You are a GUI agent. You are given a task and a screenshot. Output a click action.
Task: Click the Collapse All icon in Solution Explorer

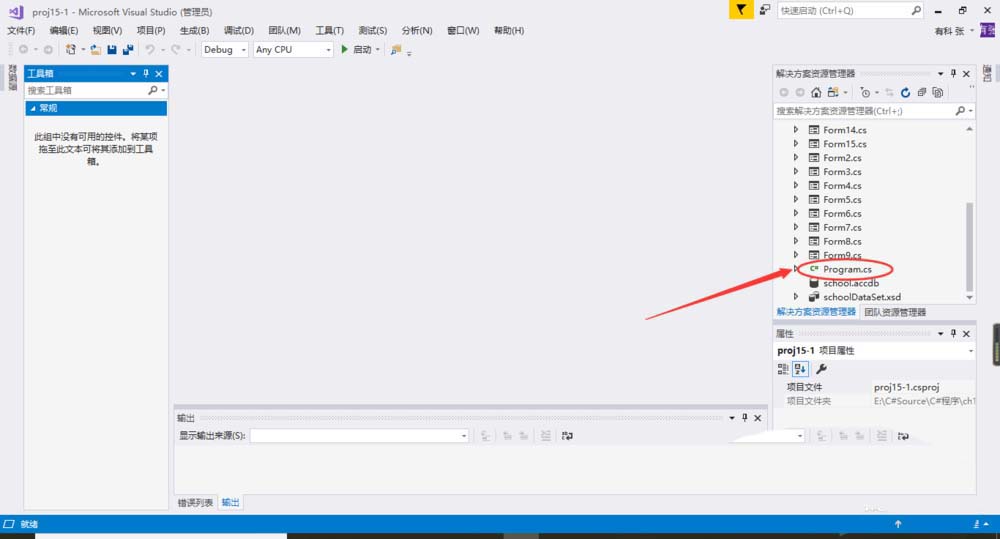point(921,92)
